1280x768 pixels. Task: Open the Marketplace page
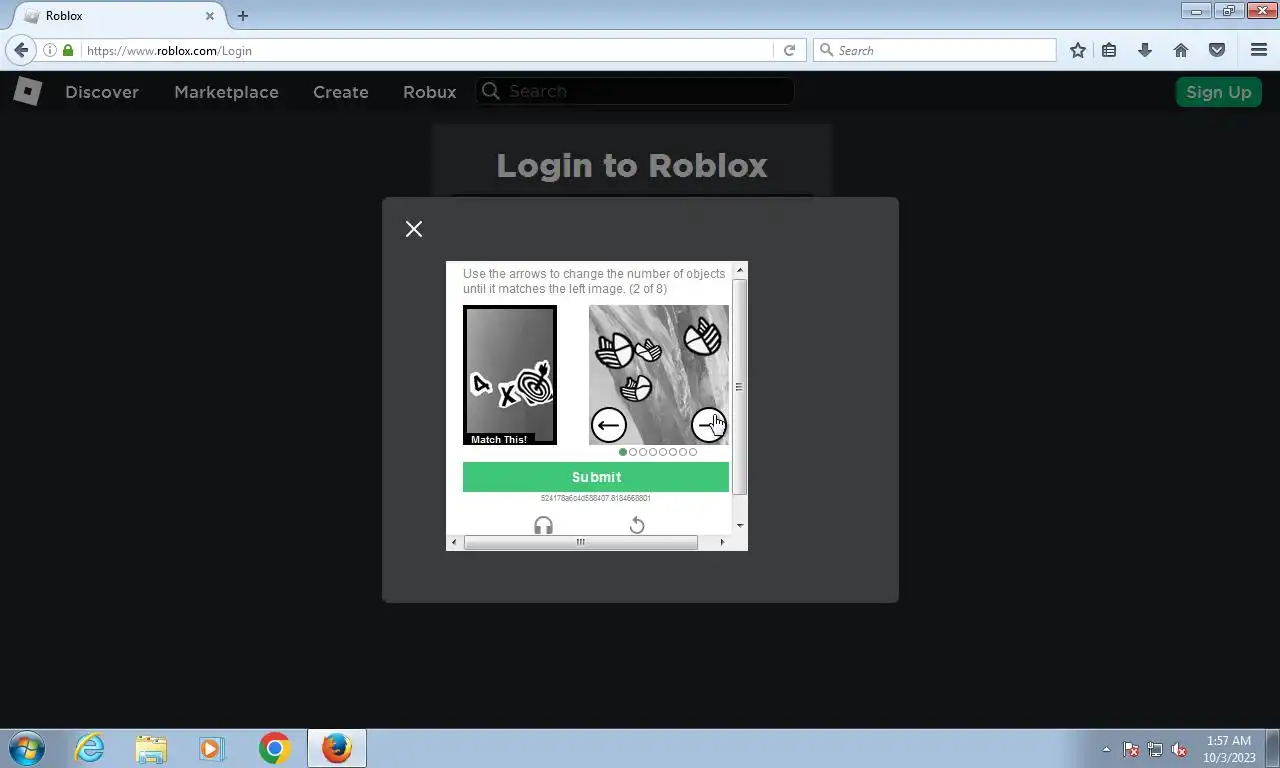[x=226, y=92]
